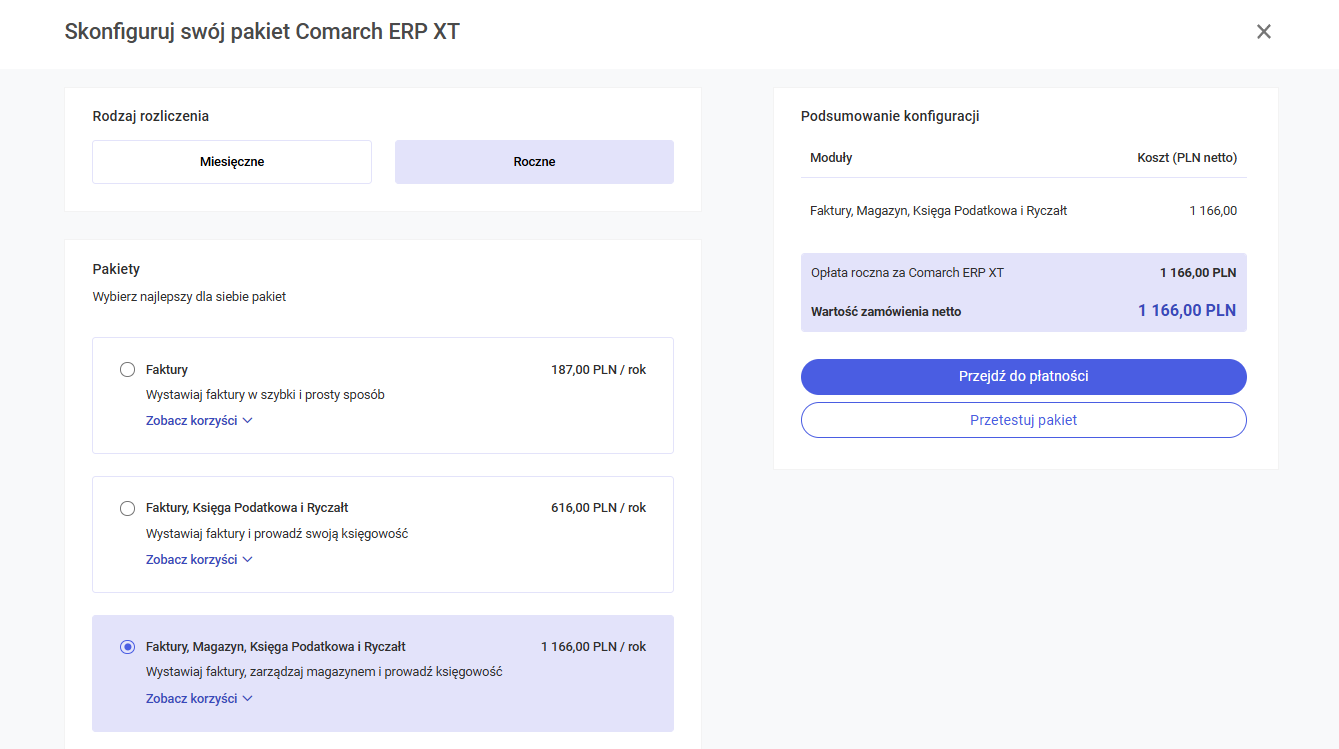The height and width of the screenshot is (749, 1339).
Task: Switch billing type to Miesięczne
Action: tap(232, 162)
